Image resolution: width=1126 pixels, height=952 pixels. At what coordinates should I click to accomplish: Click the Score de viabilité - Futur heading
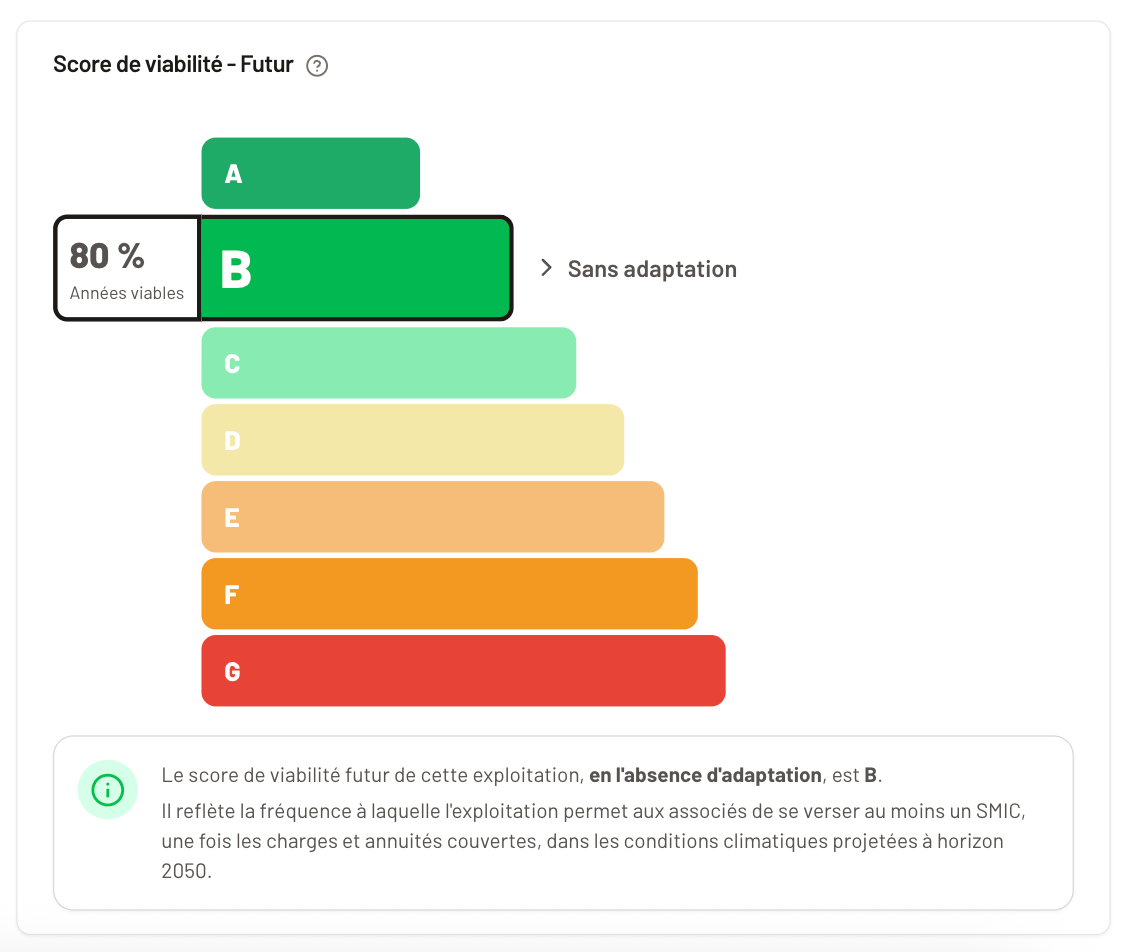tap(173, 65)
